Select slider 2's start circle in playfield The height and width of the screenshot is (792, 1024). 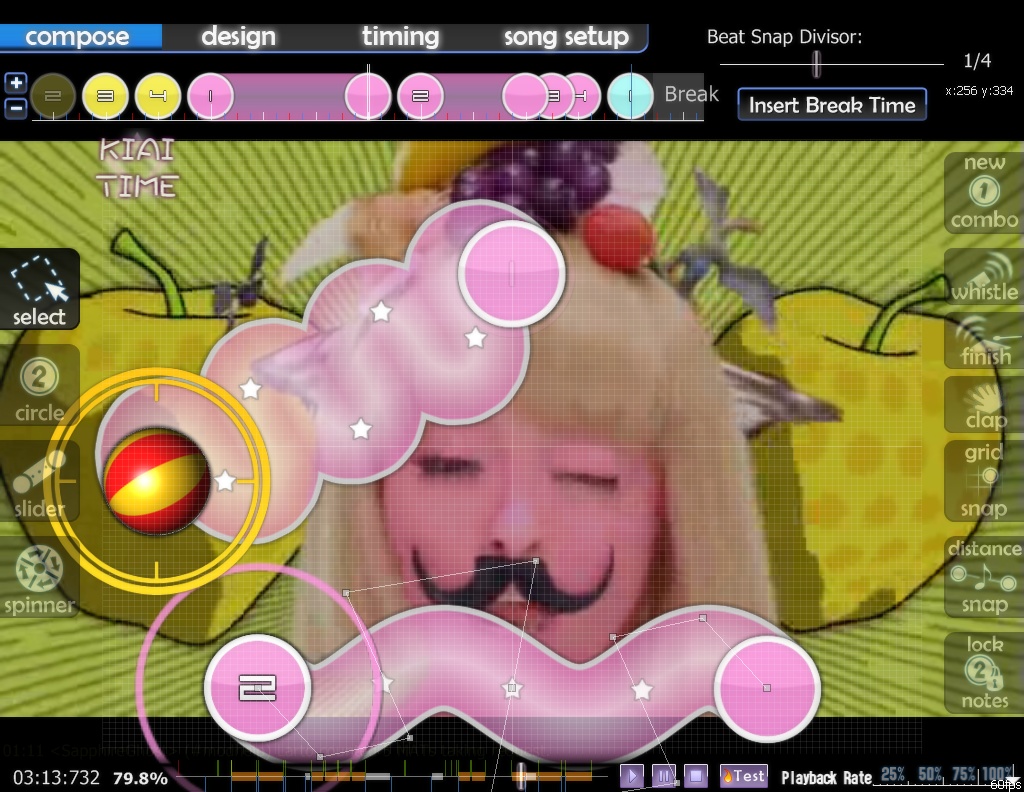pyautogui.click(x=258, y=688)
